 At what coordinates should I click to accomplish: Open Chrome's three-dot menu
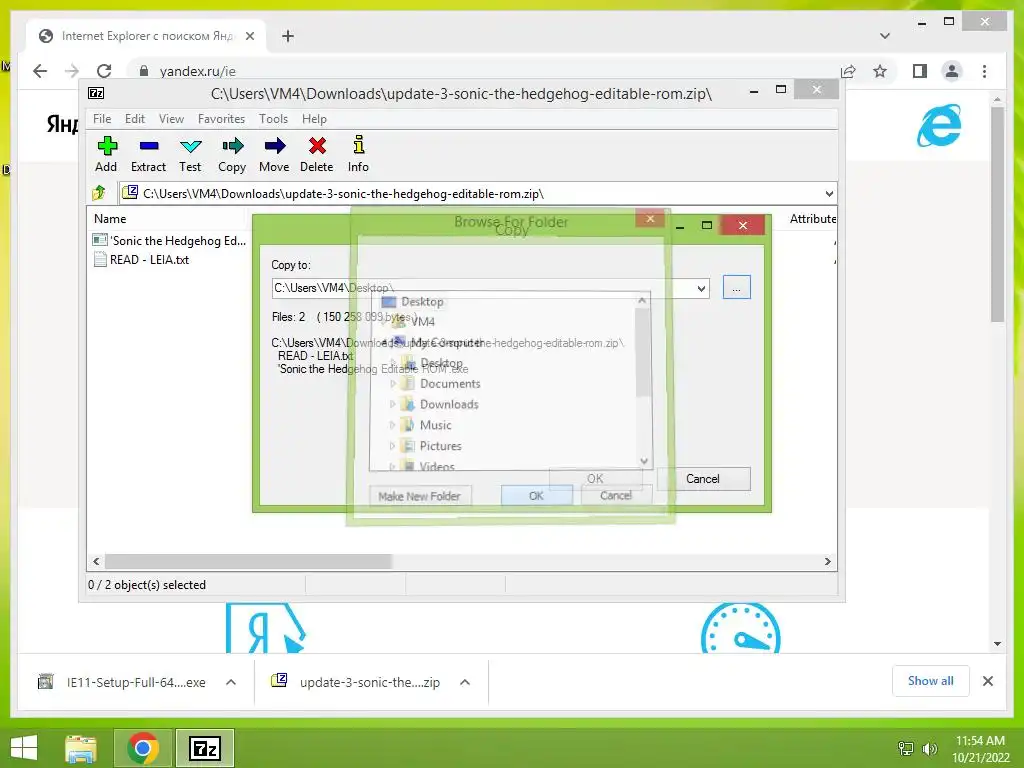(x=984, y=71)
